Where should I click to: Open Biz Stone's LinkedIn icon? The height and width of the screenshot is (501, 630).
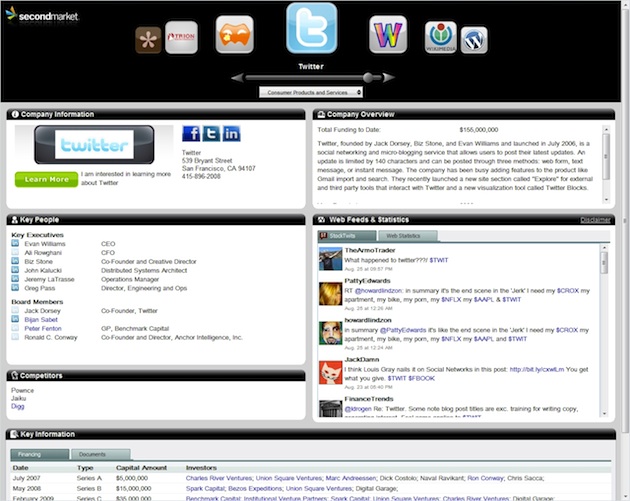[x=15, y=261]
